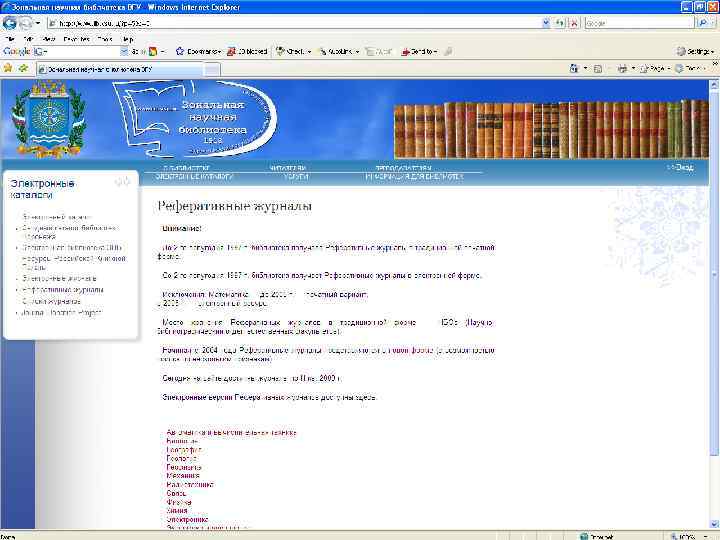This screenshot has width=720, height=540.
Task: Open the Help menu
Action: pyautogui.click(x=128, y=39)
